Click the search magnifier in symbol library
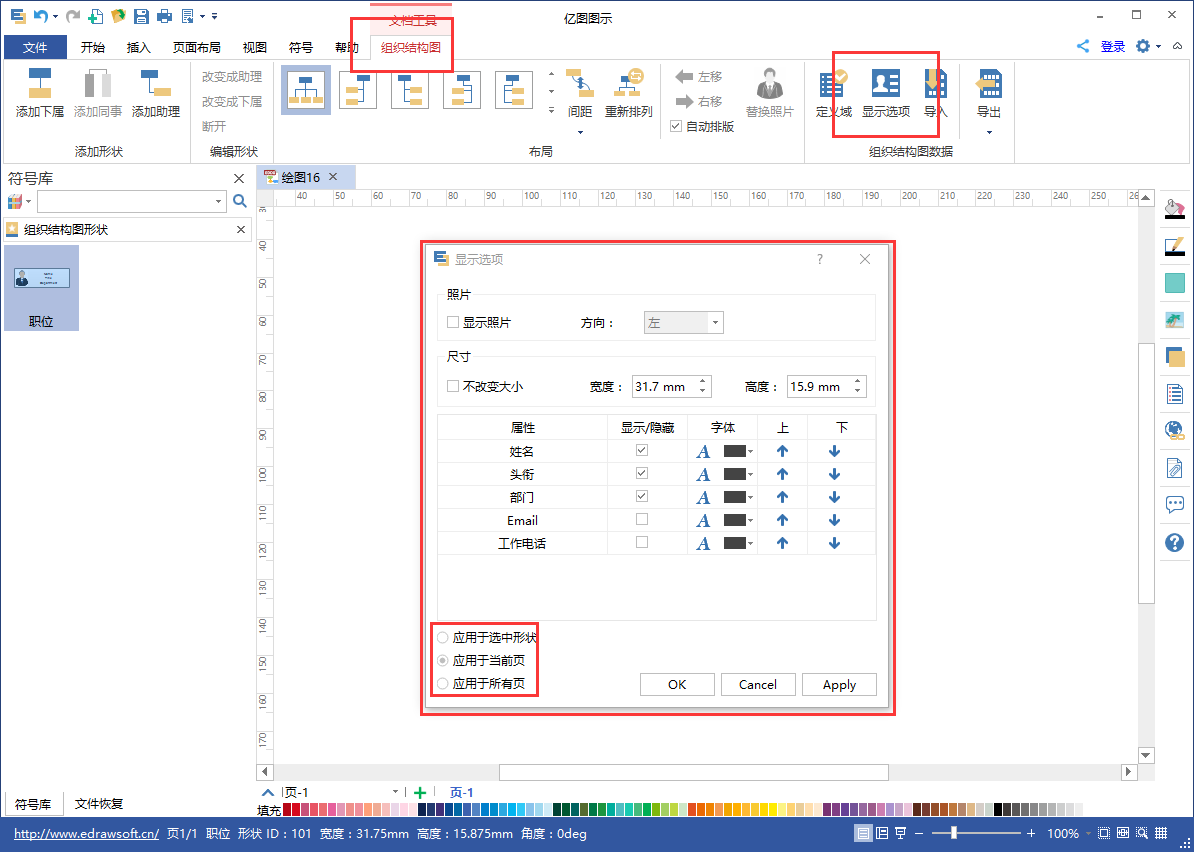Screen dimensions: 1194x852 click(240, 201)
